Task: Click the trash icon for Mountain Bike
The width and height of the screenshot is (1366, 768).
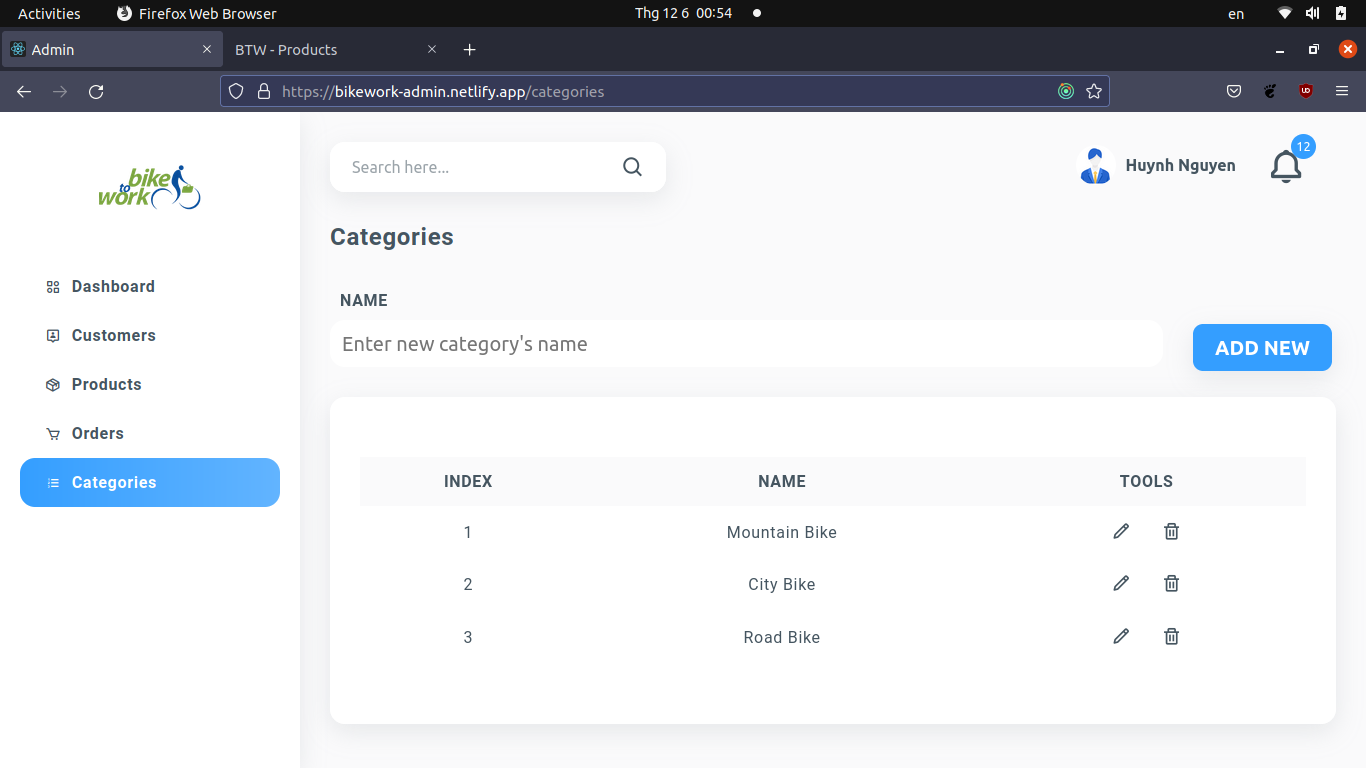Action: [1171, 531]
